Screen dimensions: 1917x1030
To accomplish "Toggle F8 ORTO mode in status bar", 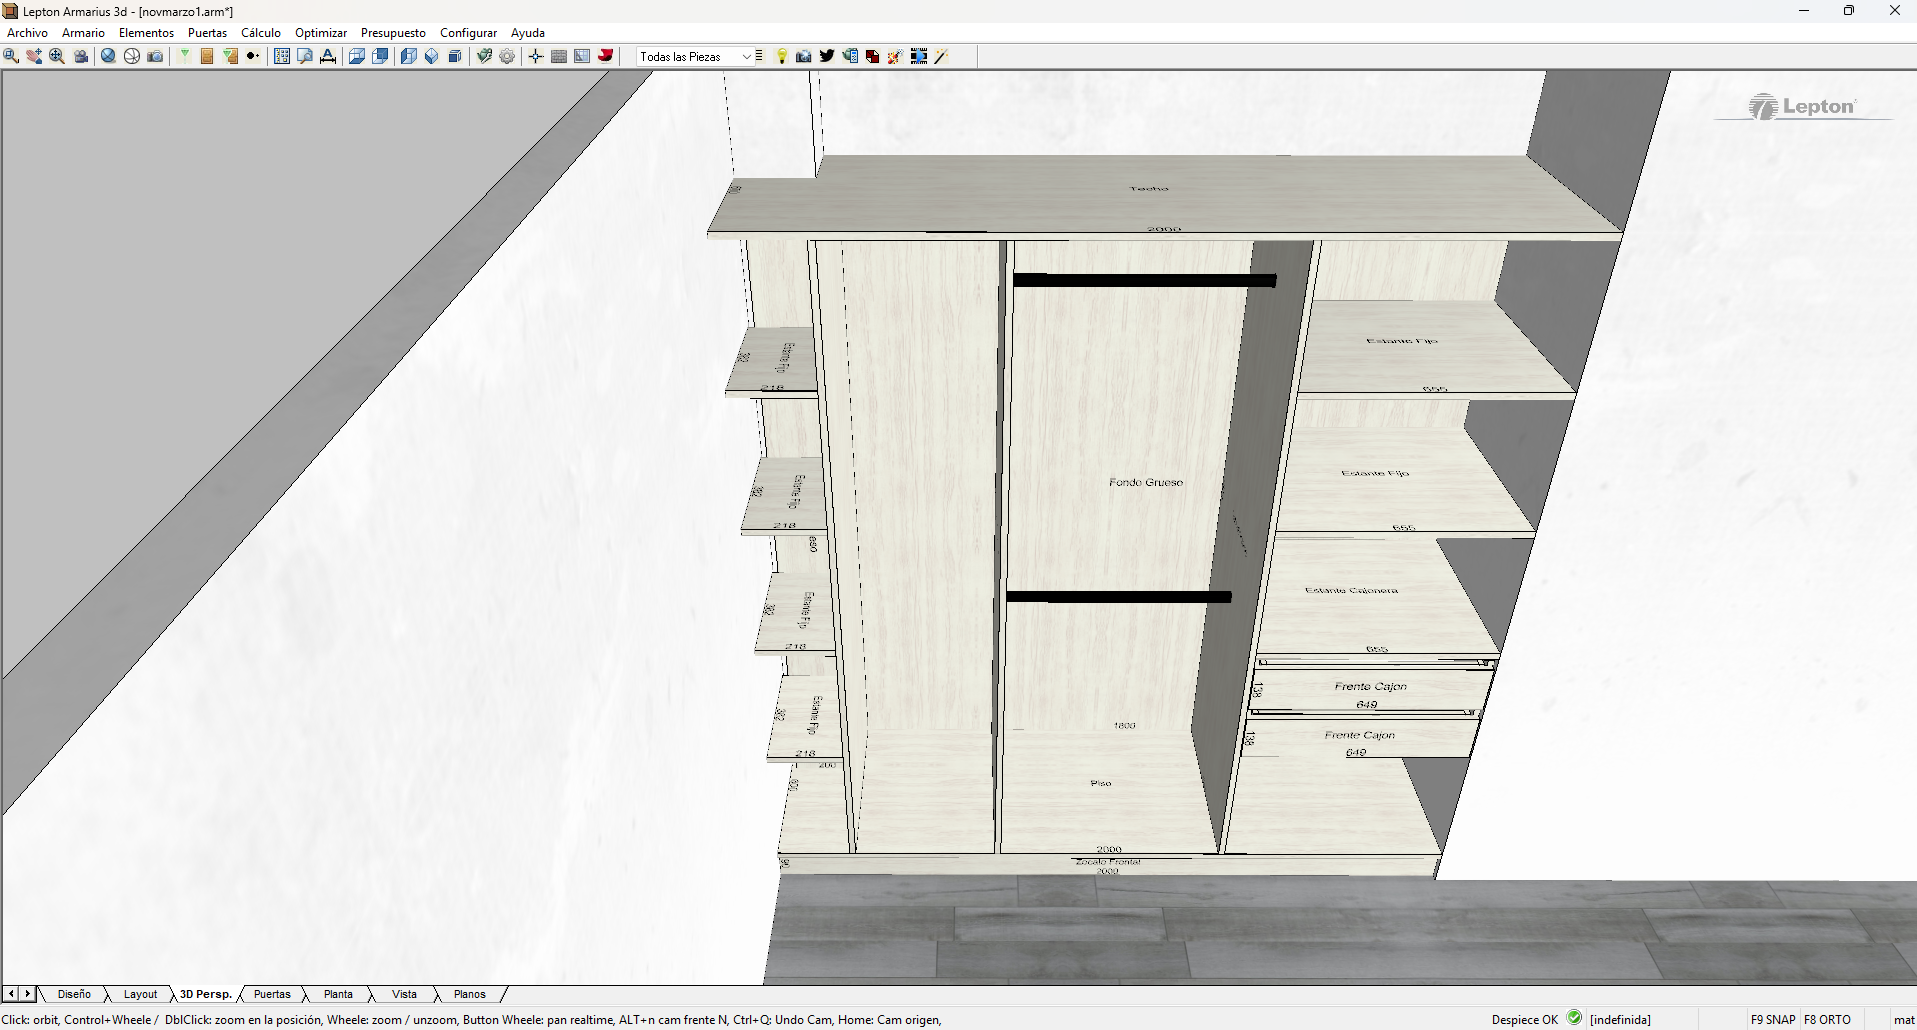I will coord(1827,1020).
